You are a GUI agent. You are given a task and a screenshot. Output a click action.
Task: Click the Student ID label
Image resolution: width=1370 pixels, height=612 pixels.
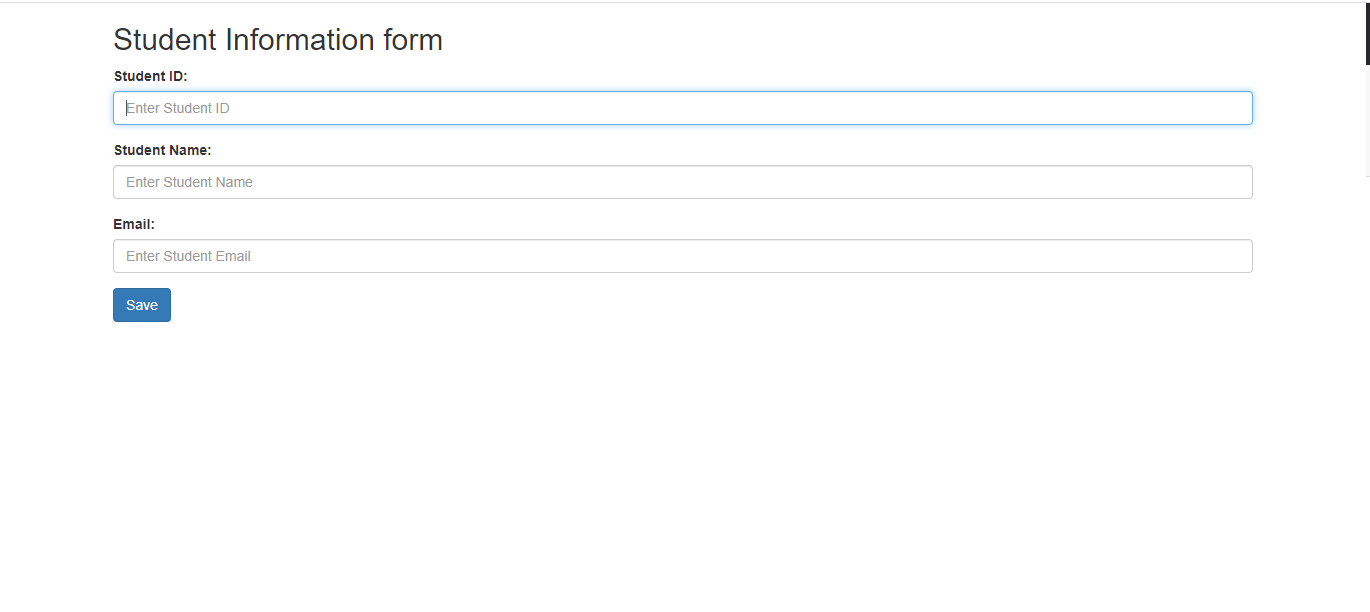point(150,76)
